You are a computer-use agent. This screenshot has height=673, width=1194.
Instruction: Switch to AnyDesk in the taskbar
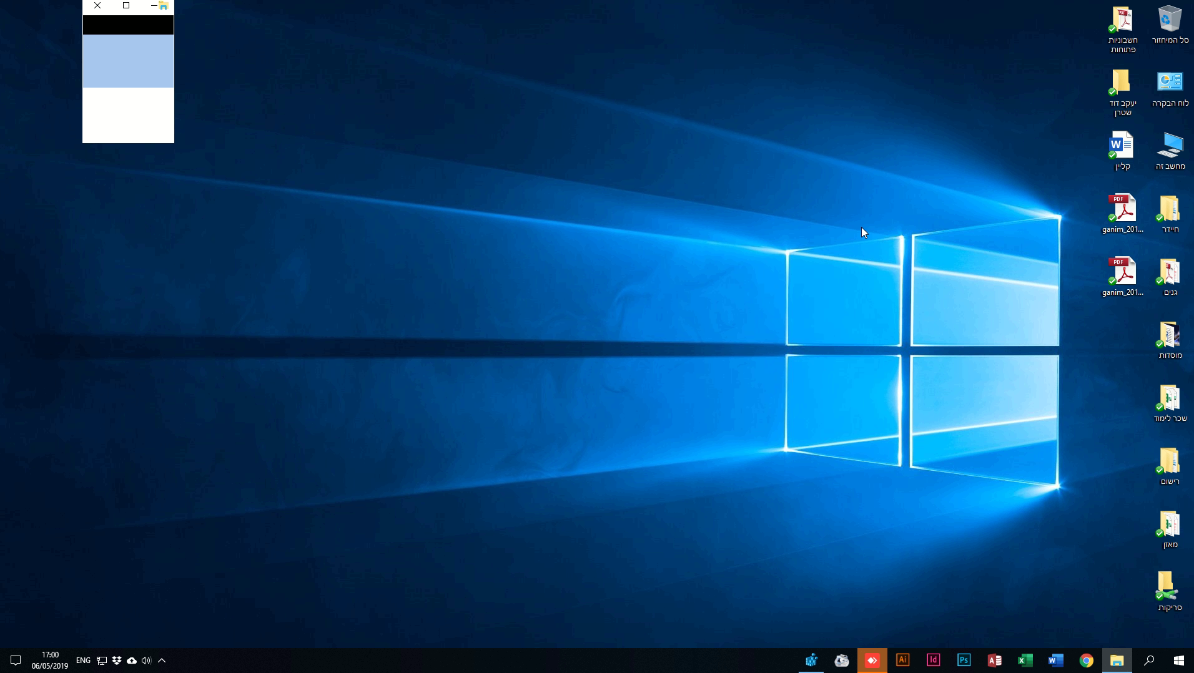click(x=872, y=660)
